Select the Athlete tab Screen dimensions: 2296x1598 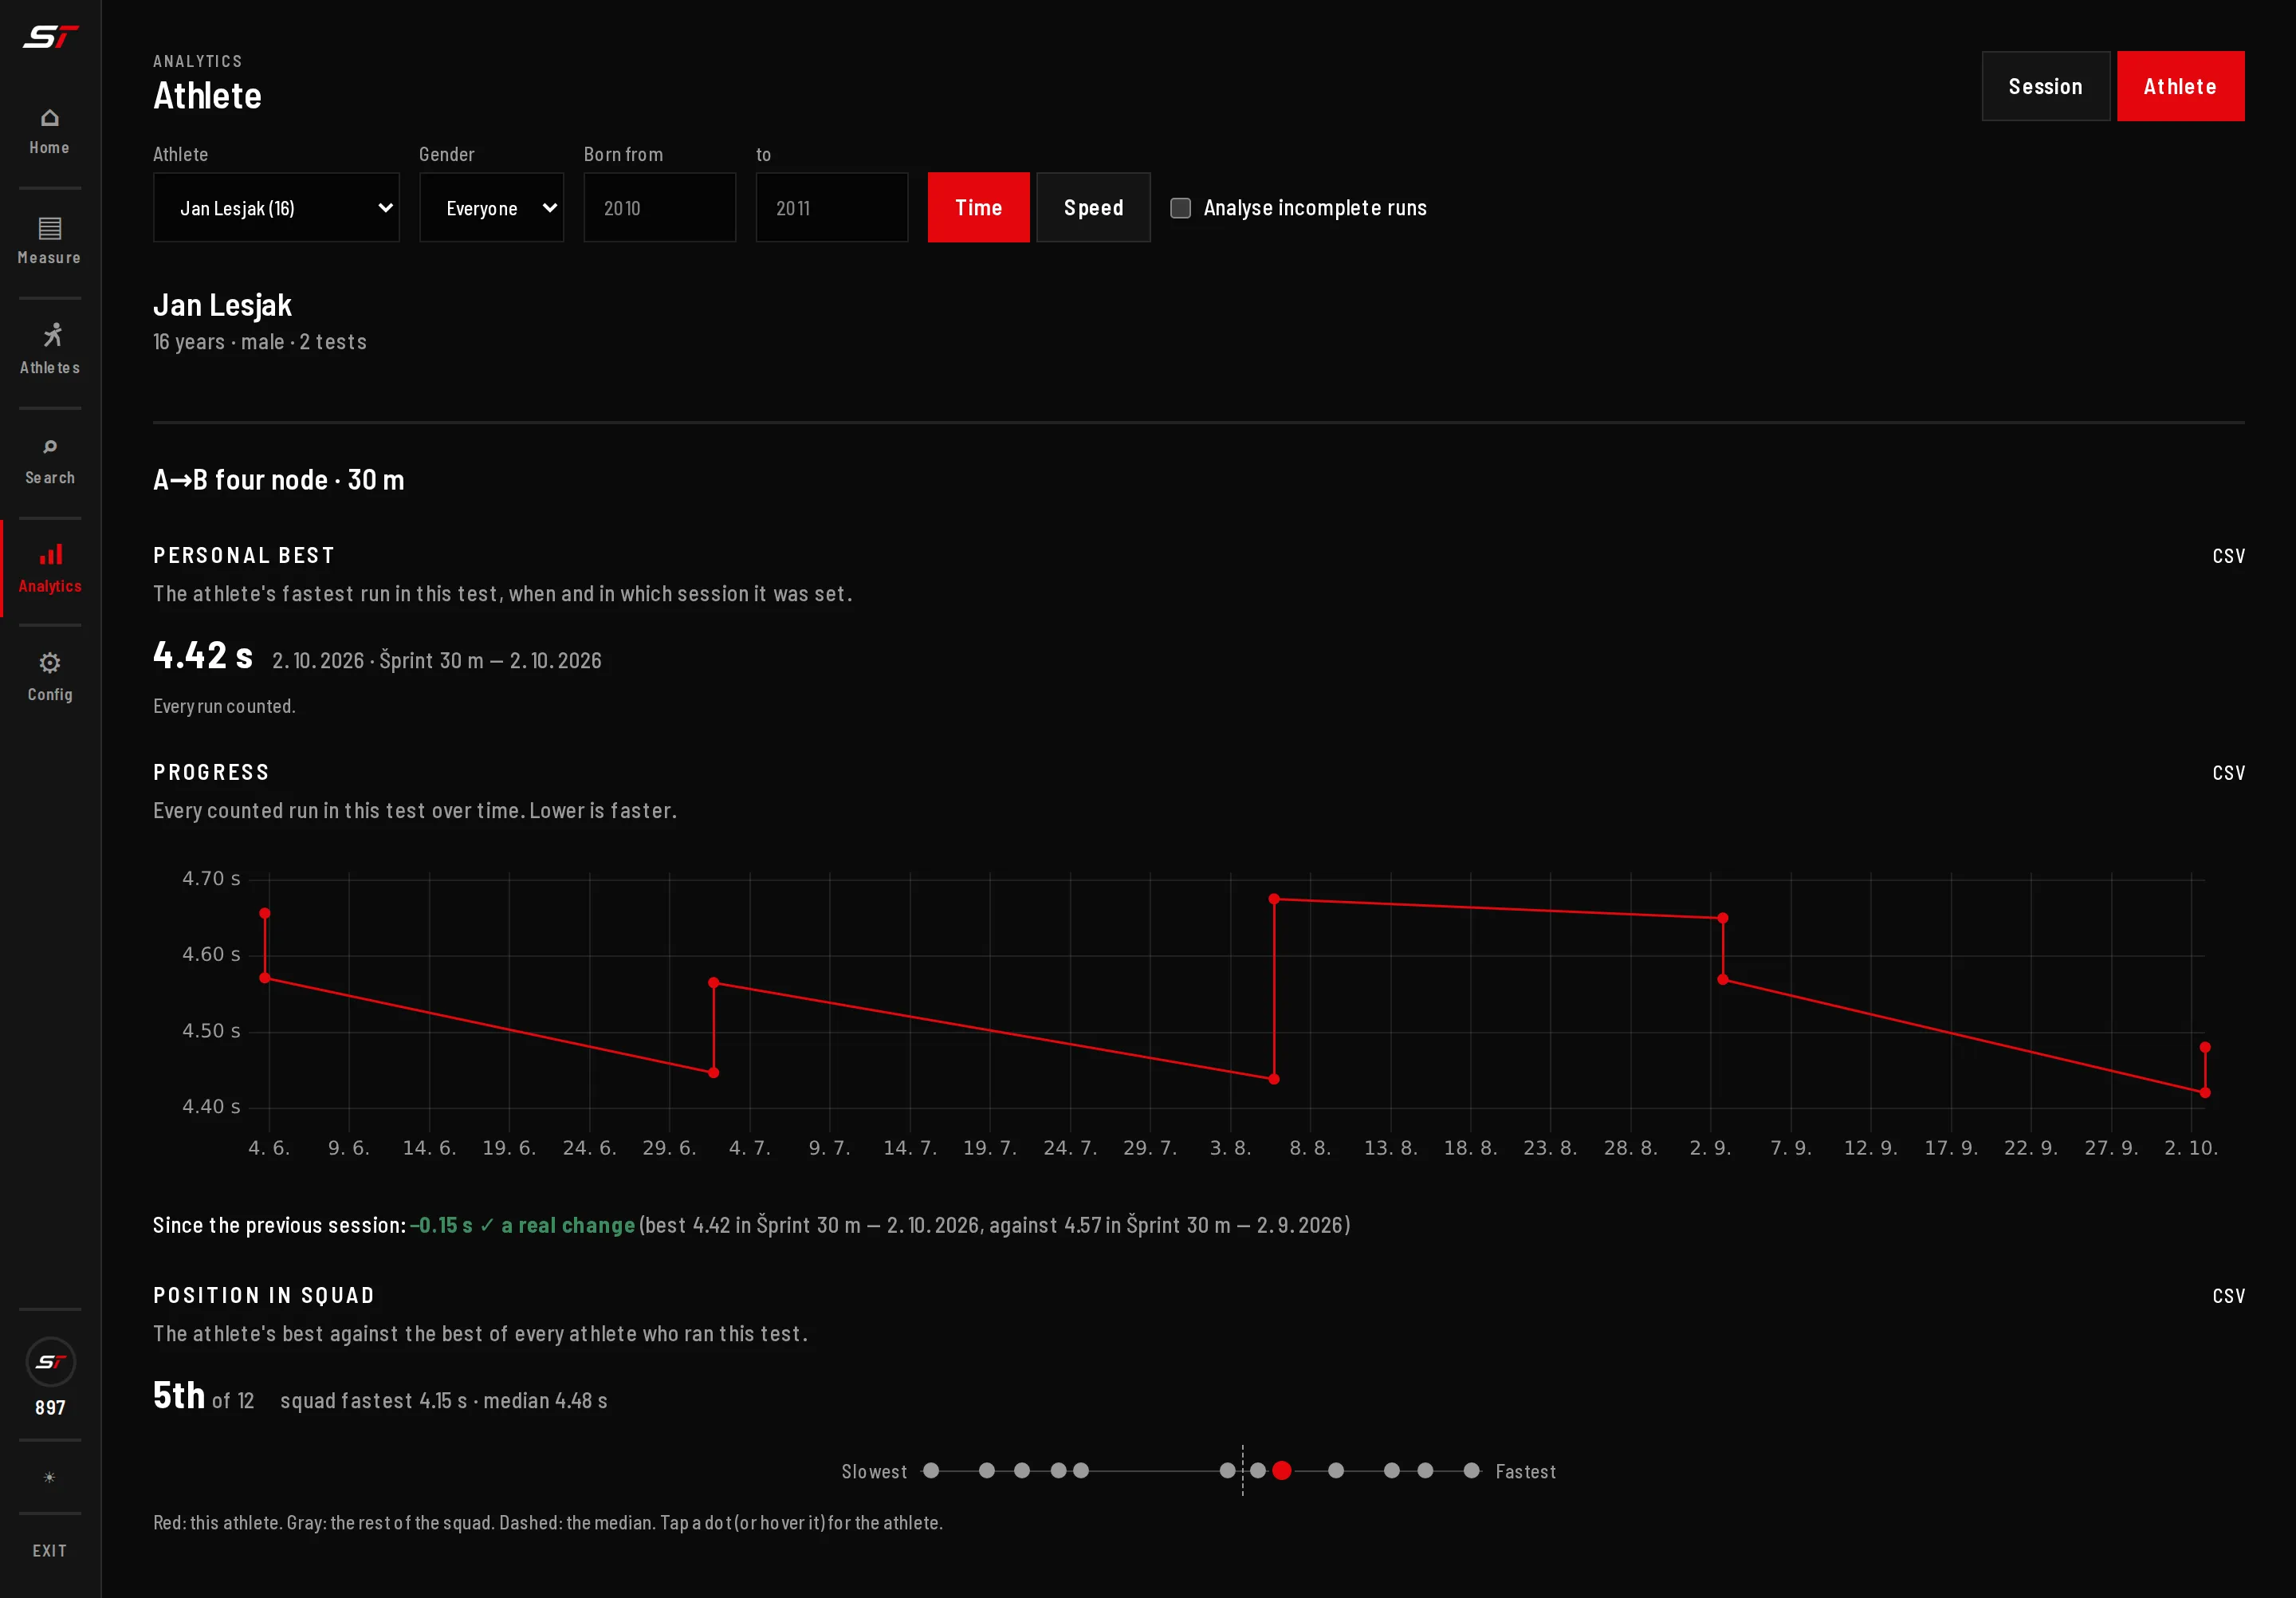coord(2180,86)
